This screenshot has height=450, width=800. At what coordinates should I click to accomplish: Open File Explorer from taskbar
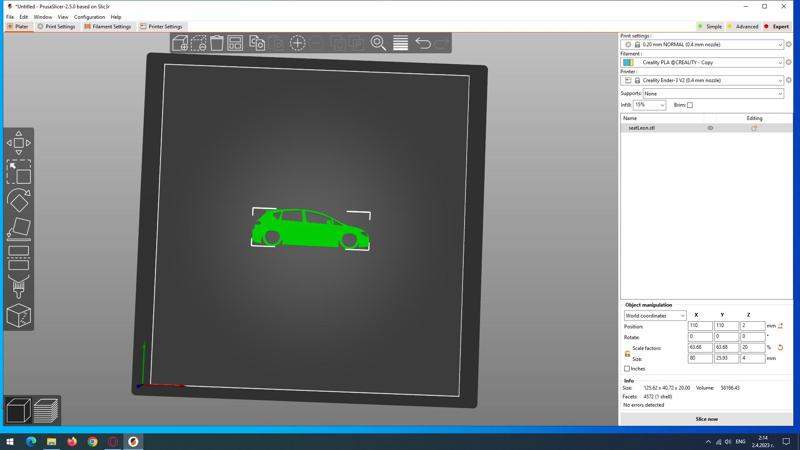click(x=51, y=442)
